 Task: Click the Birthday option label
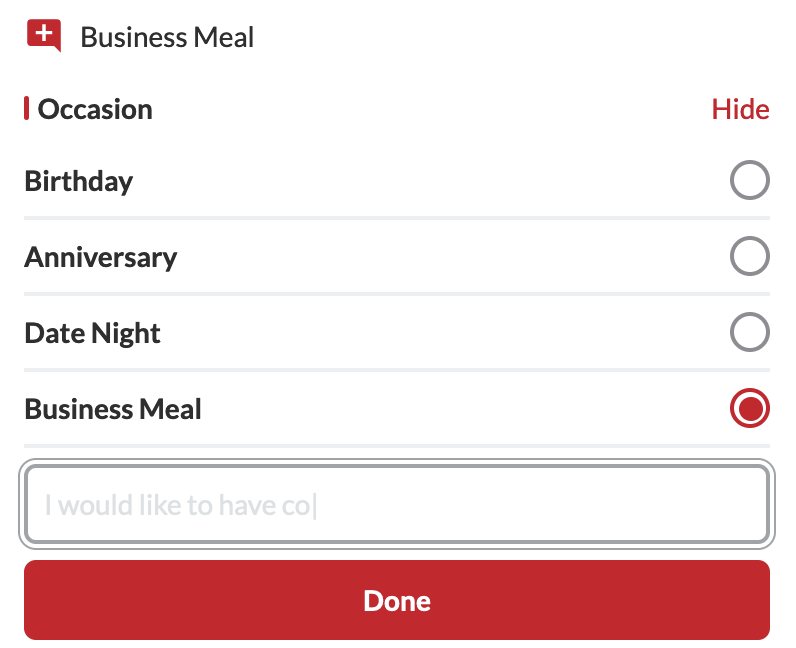coord(79,181)
